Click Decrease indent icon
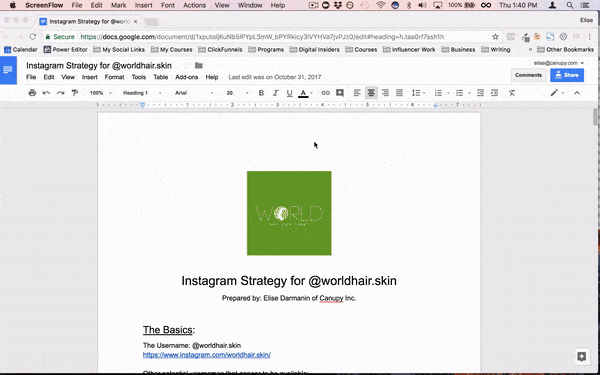 tap(480, 93)
